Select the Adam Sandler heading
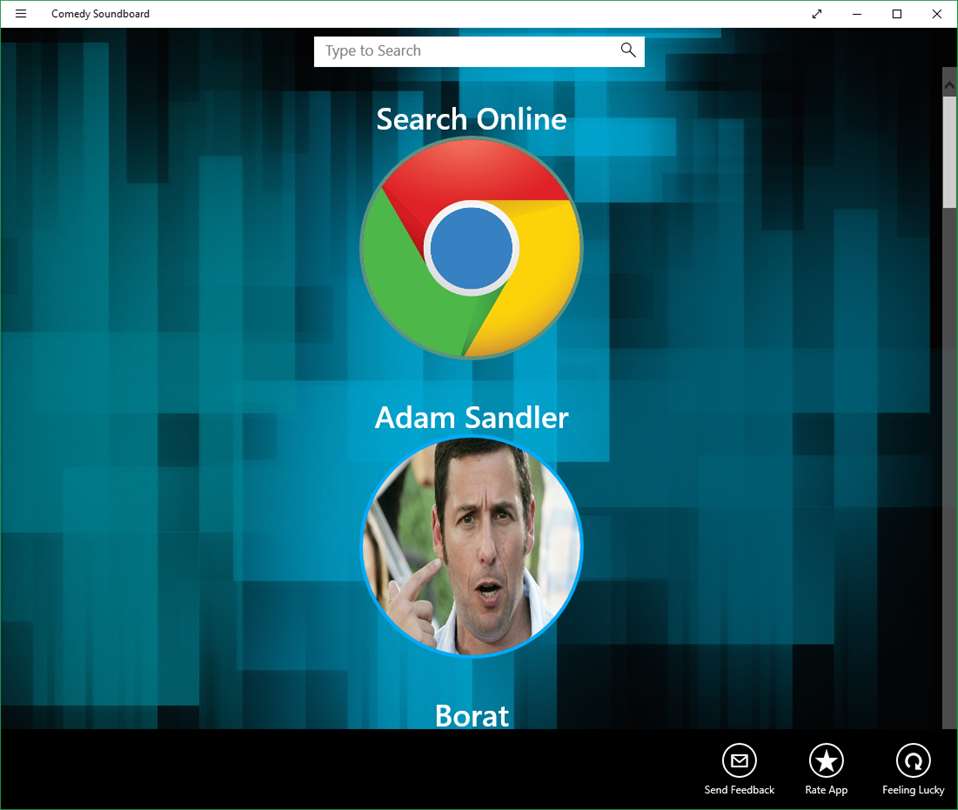The width and height of the screenshot is (958, 810). (x=471, y=417)
